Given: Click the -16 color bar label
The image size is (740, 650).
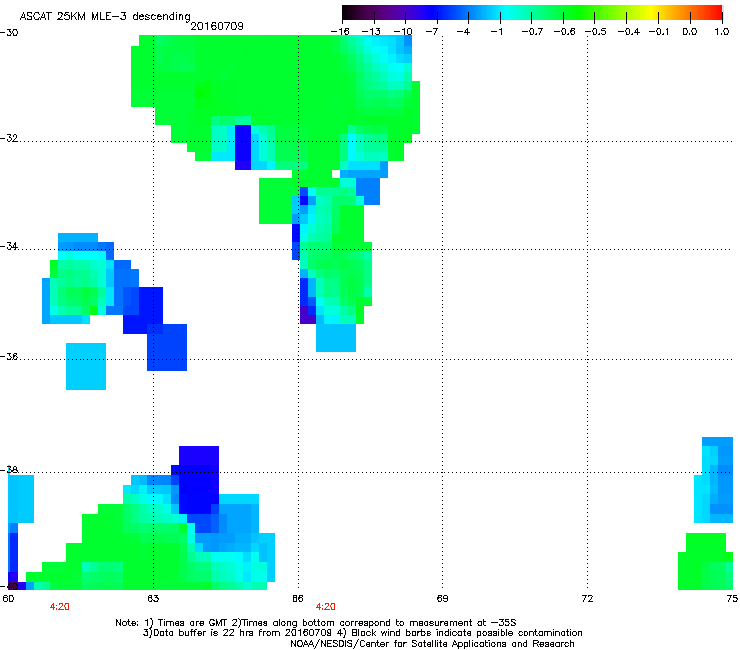Looking at the screenshot, I should tap(340, 32).
